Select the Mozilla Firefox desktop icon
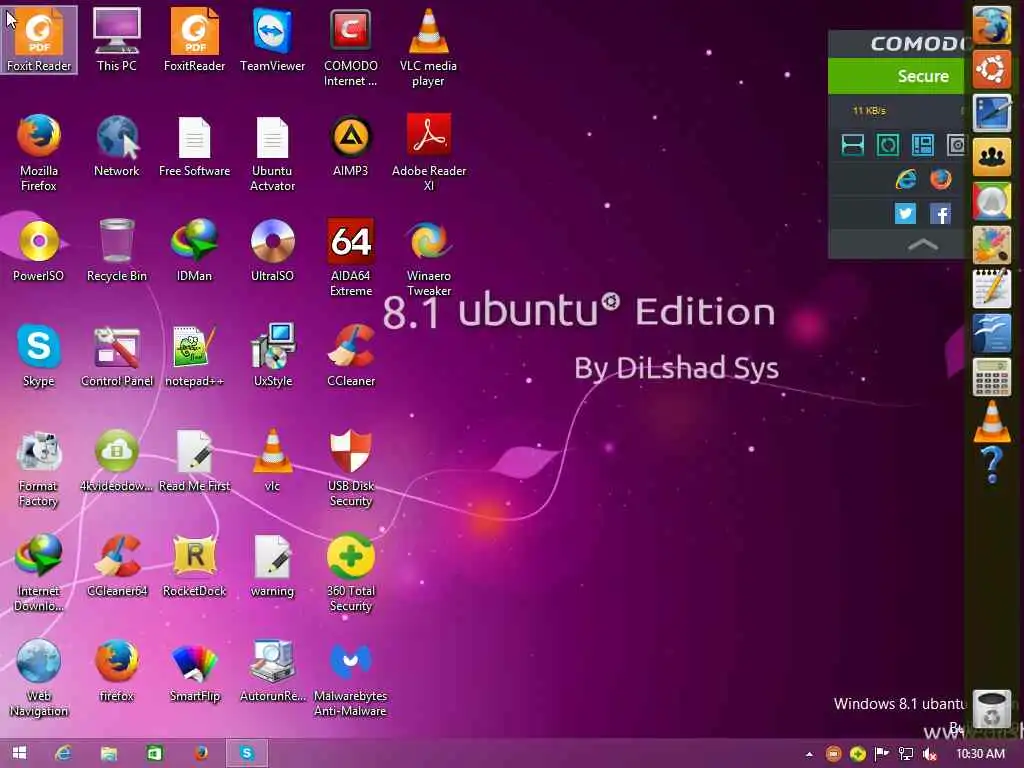 (39, 152)
